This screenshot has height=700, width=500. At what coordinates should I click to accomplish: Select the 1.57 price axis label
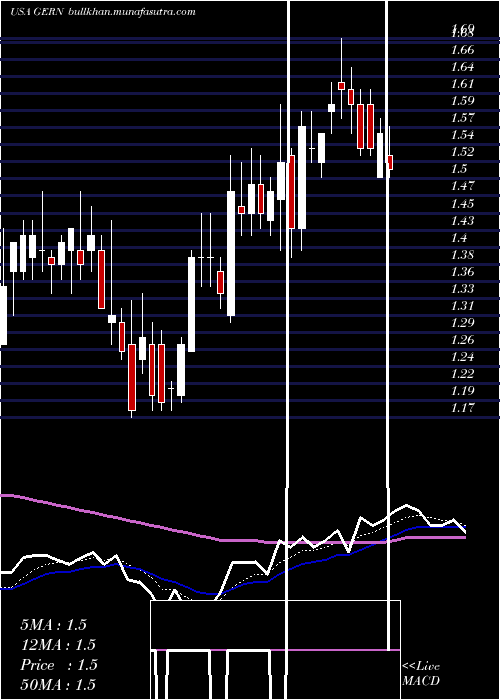tap(462, 118)
